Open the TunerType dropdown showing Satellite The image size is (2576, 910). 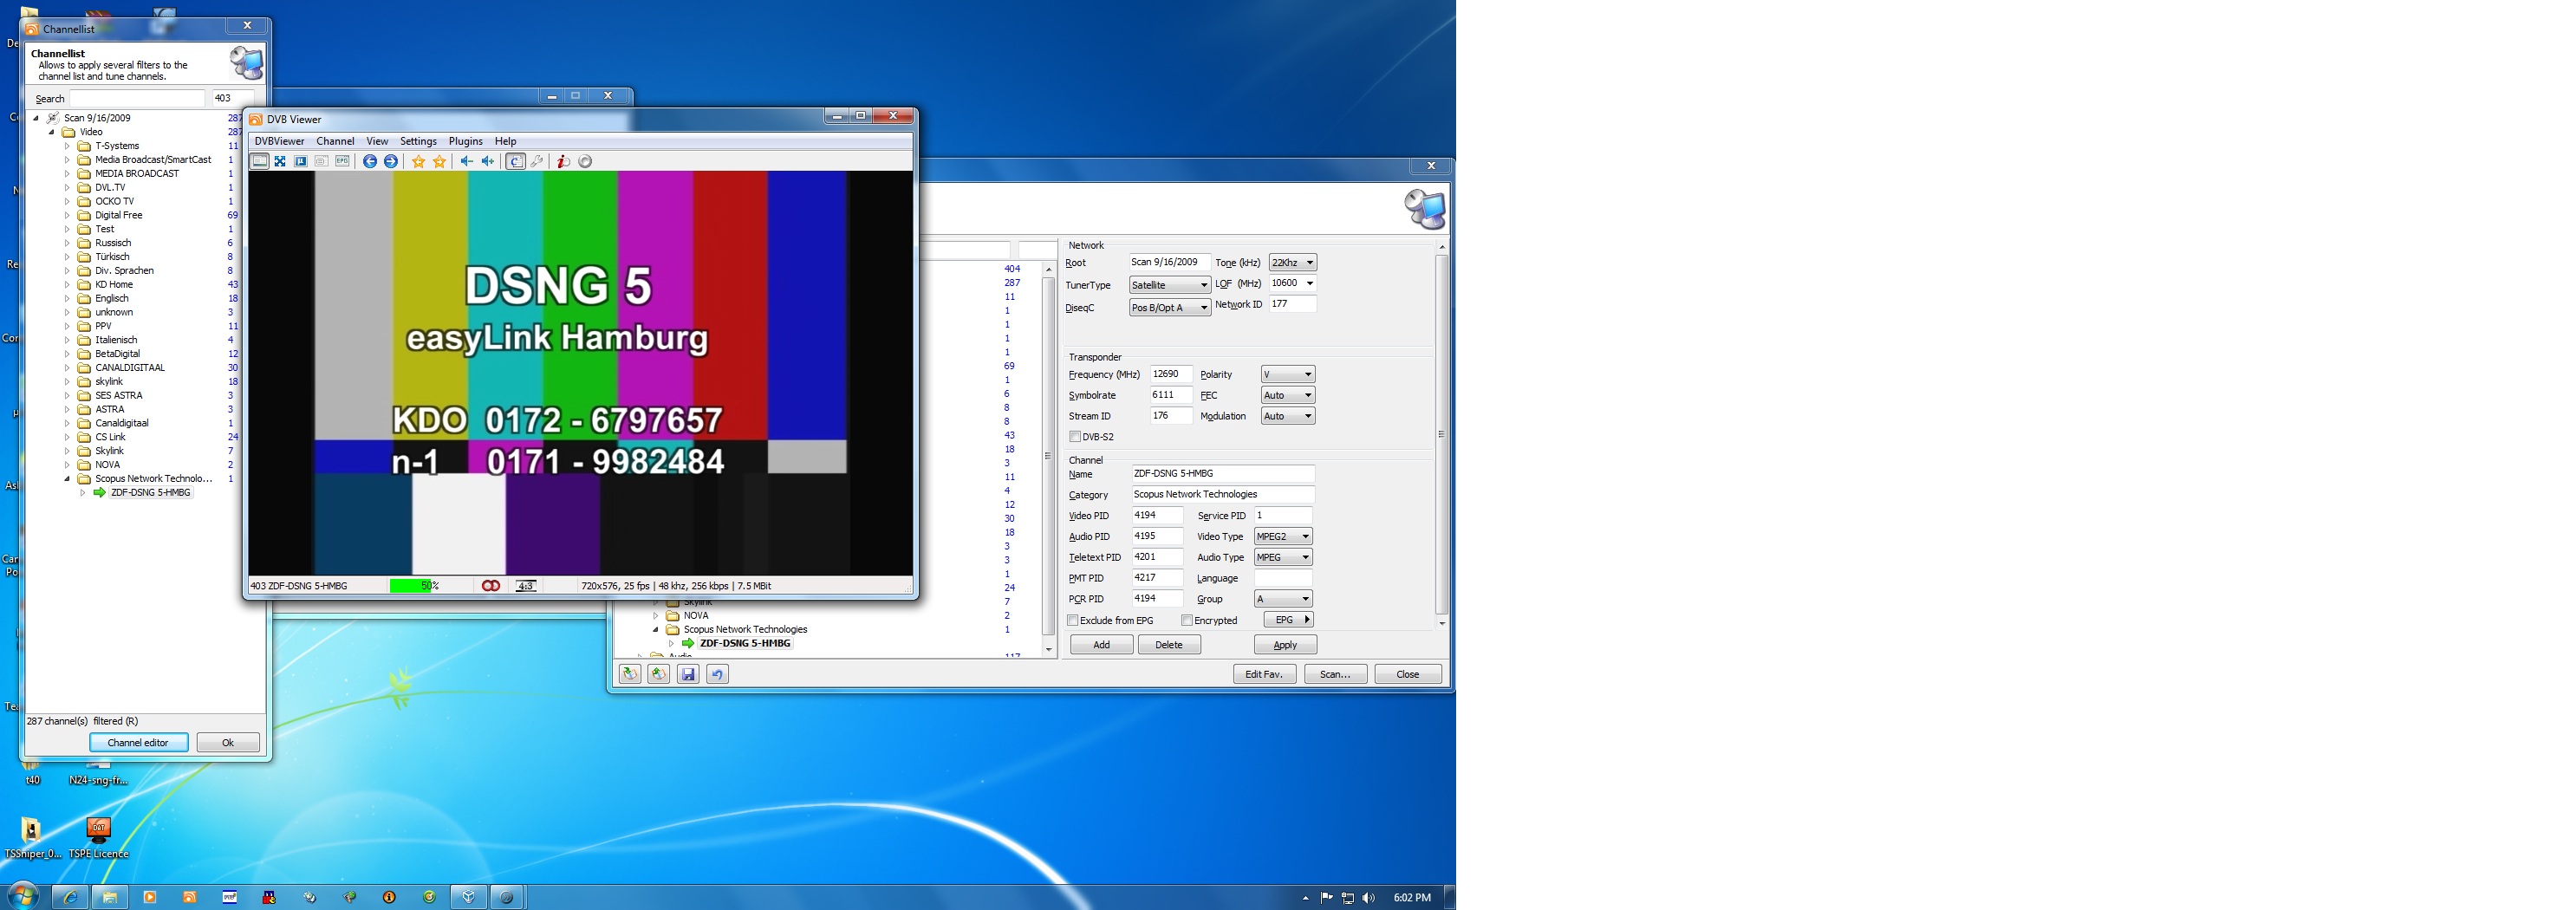tap(1170, 285)
